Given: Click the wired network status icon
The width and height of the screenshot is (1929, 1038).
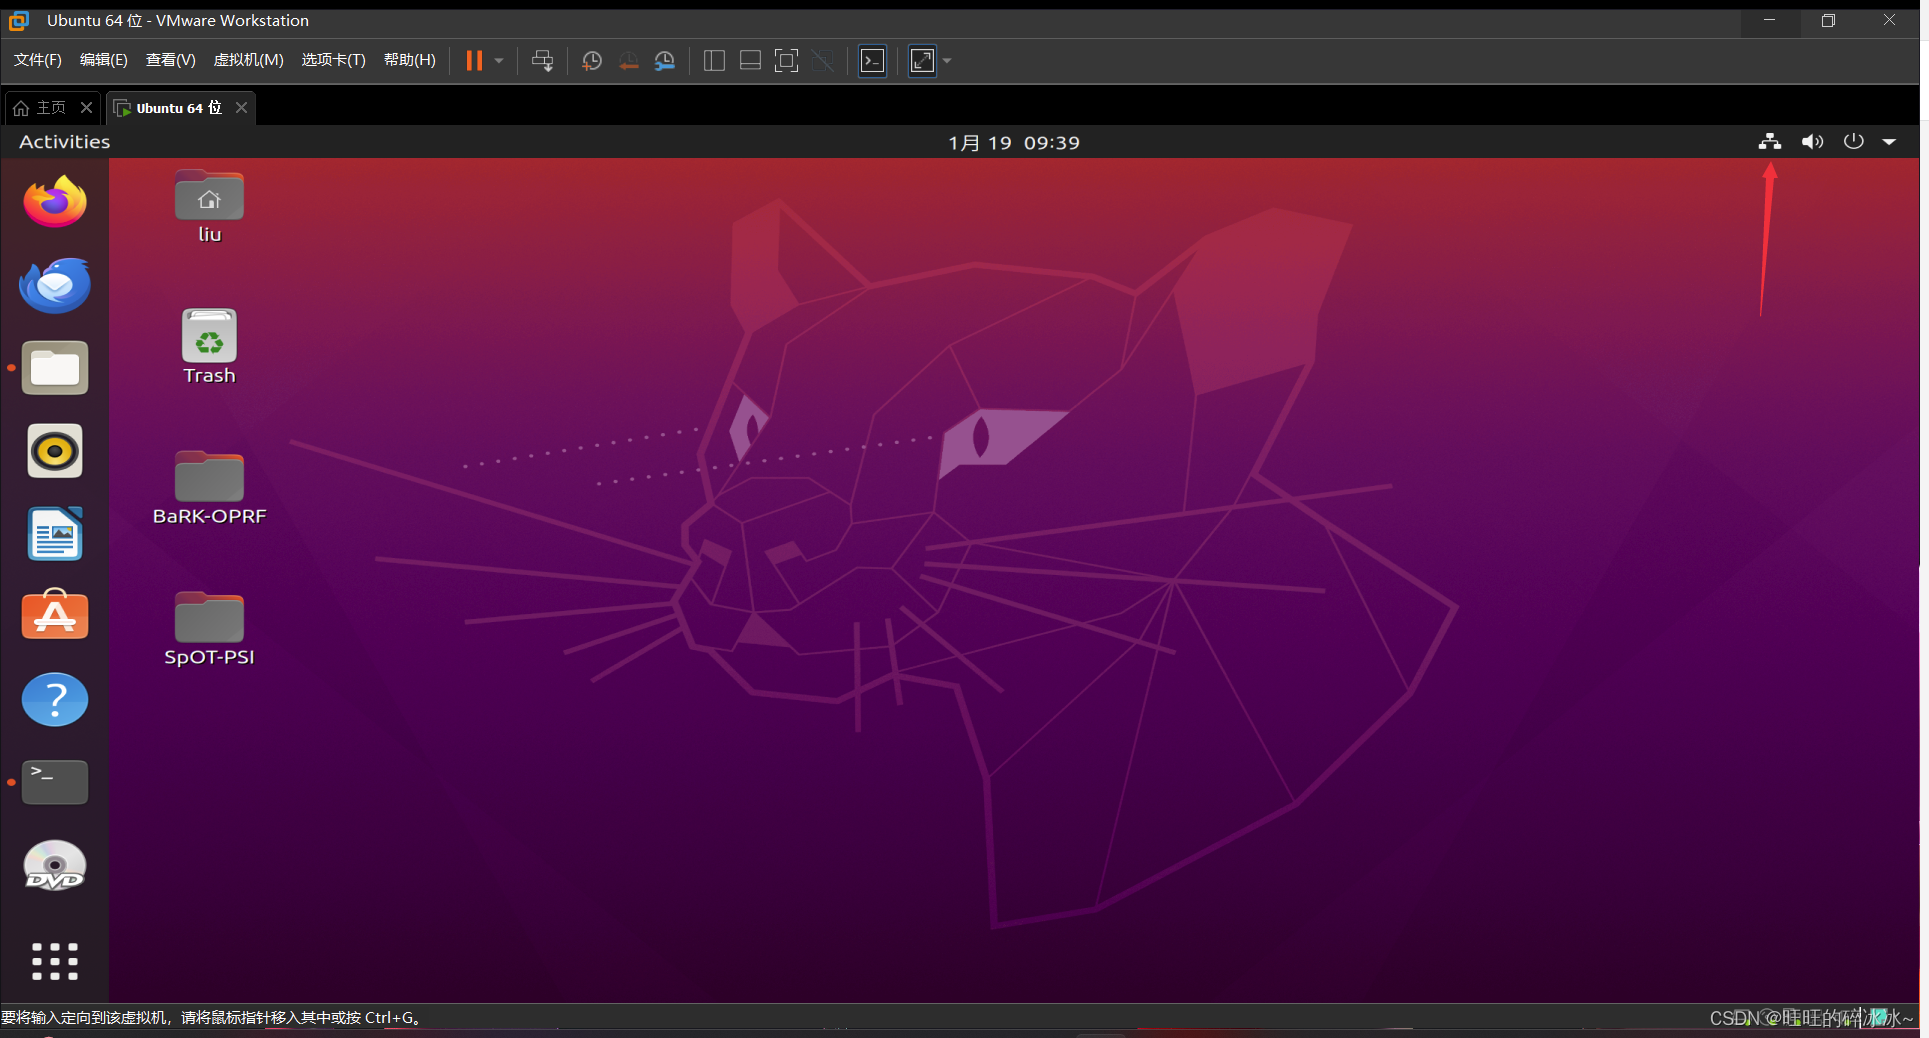Looking at the screenshot, I should 1770,142.
